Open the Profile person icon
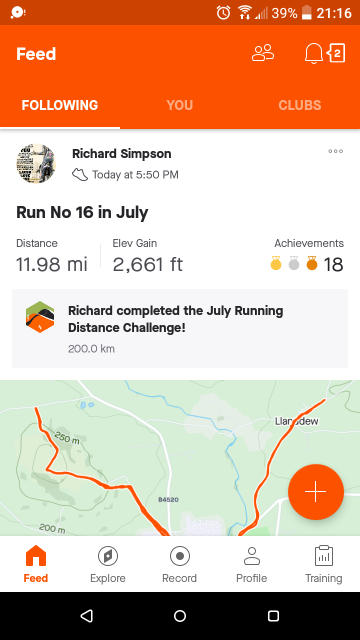360x640 pixels. [x=251, y=556]
